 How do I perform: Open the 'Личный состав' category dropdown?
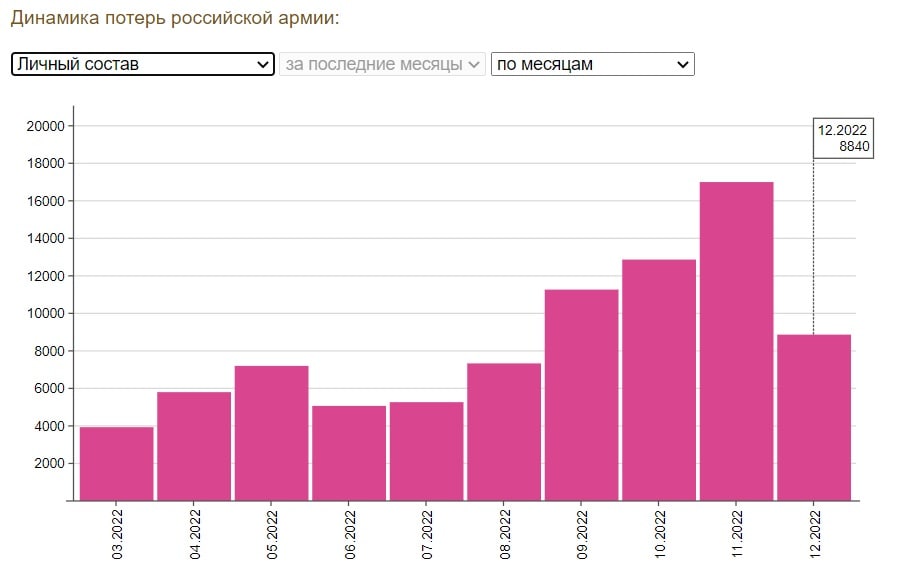pos(142,64)
